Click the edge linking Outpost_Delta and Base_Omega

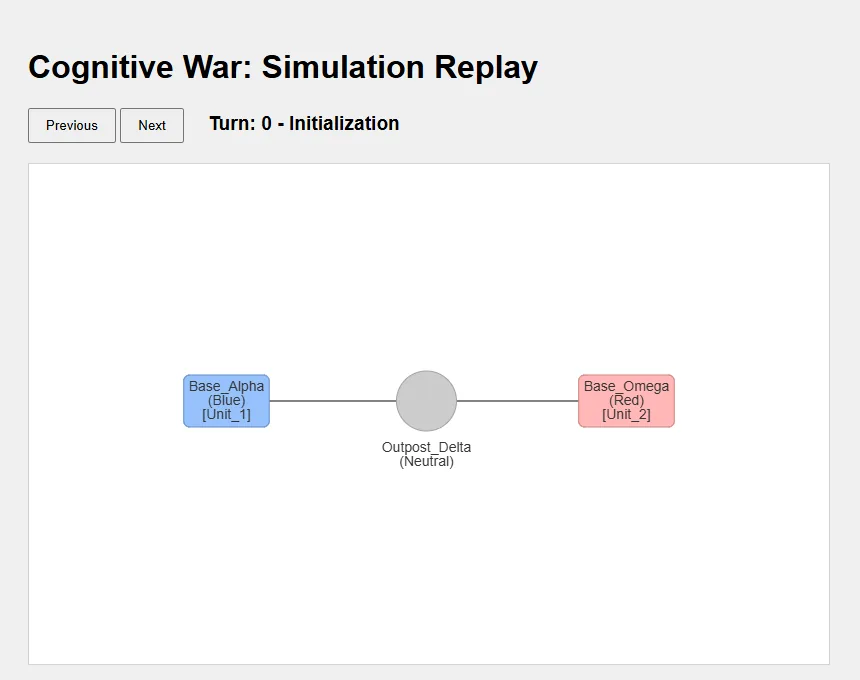point(517,401)
